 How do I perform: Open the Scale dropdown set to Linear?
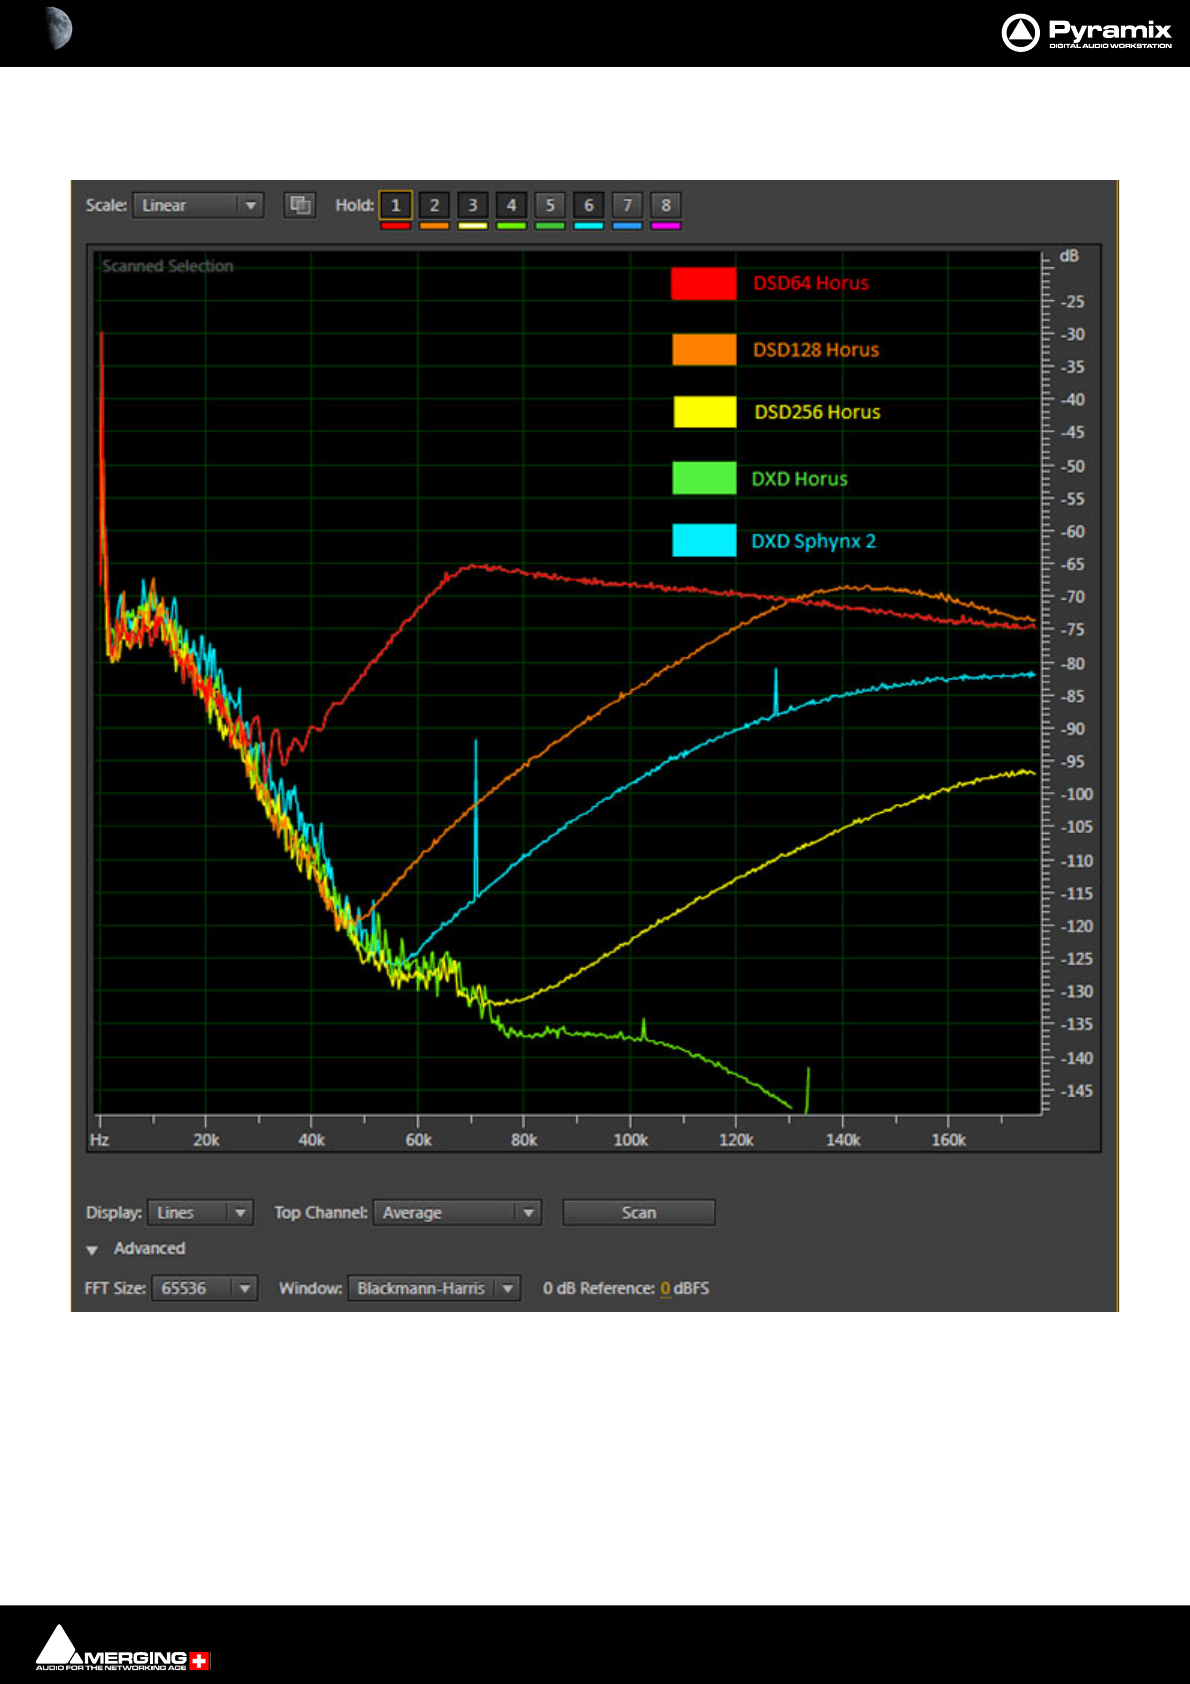pos(198,205)
